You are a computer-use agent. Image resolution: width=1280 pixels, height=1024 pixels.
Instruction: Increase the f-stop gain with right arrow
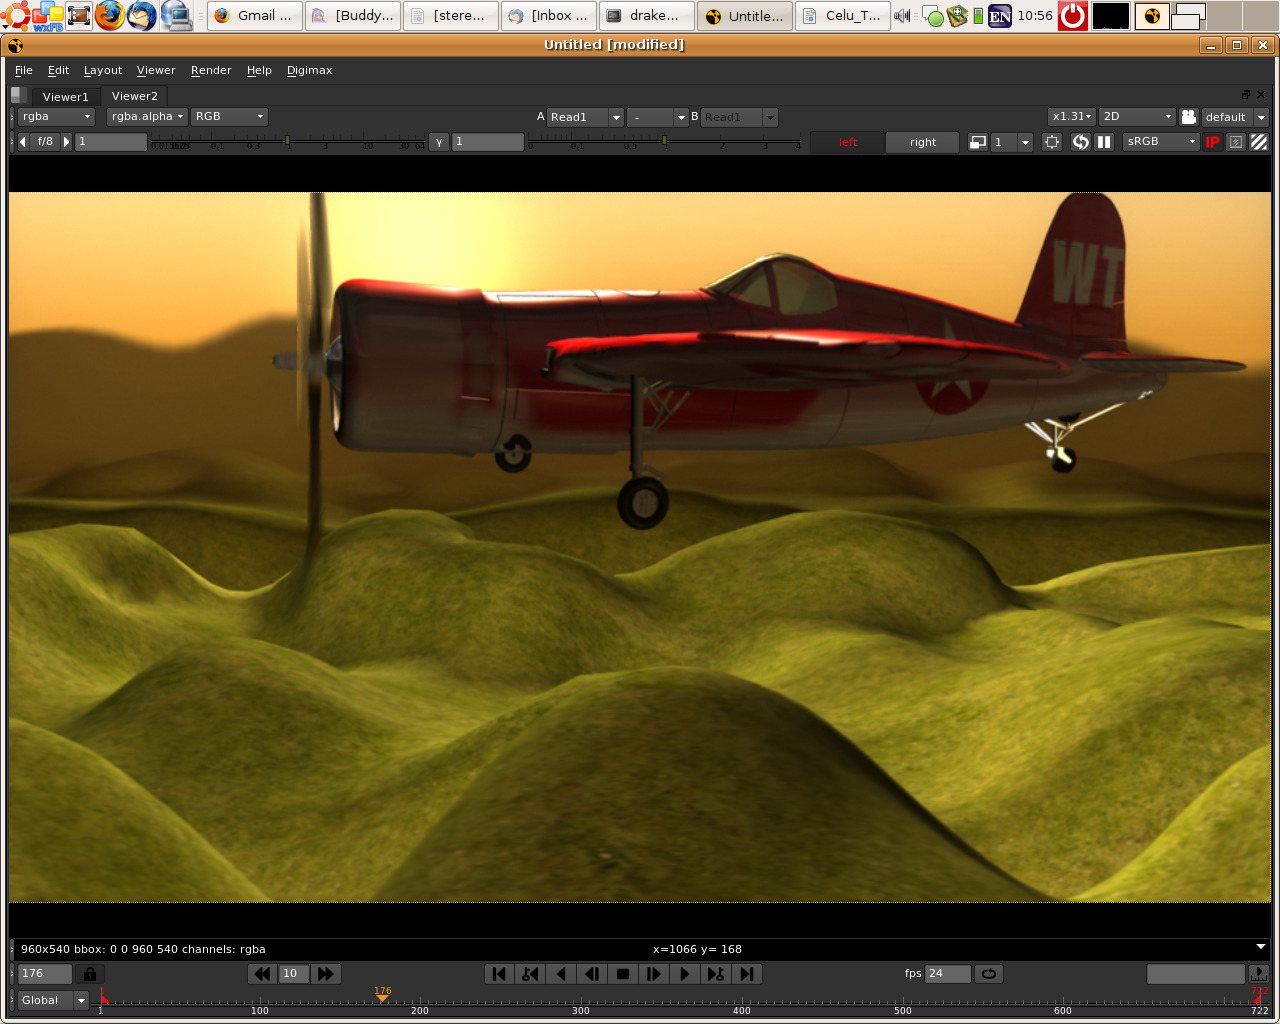tap(67, 142)
